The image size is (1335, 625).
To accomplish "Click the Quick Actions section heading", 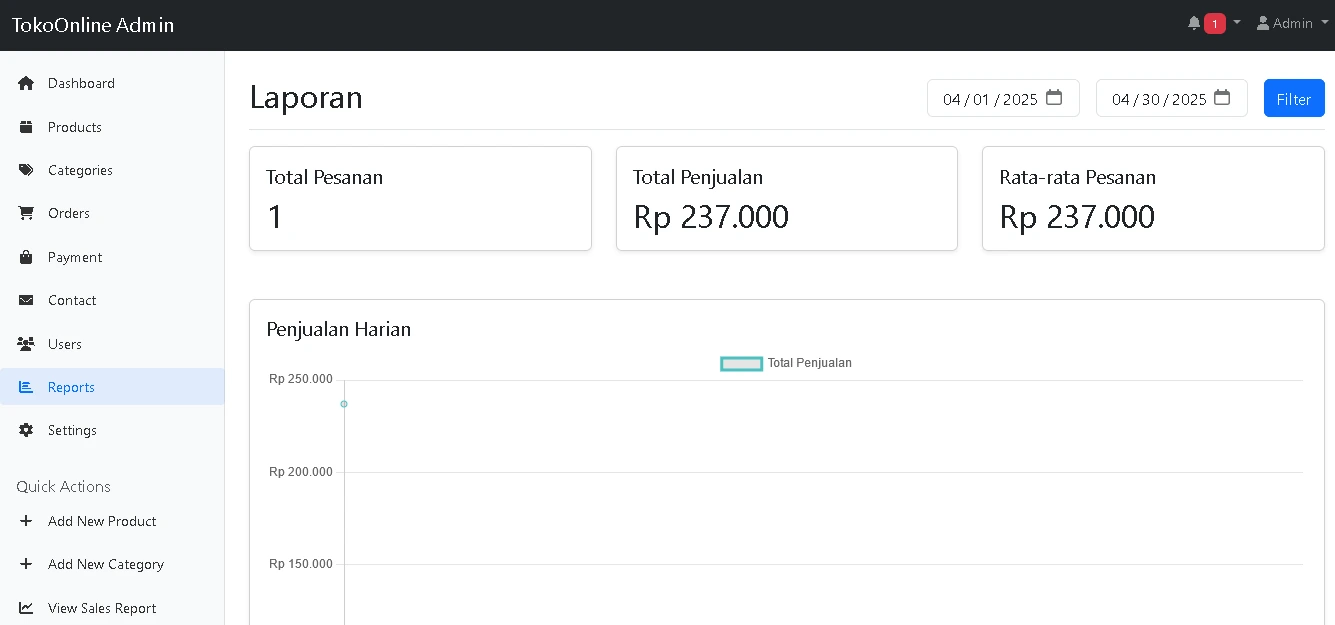I will coord(63,486).
